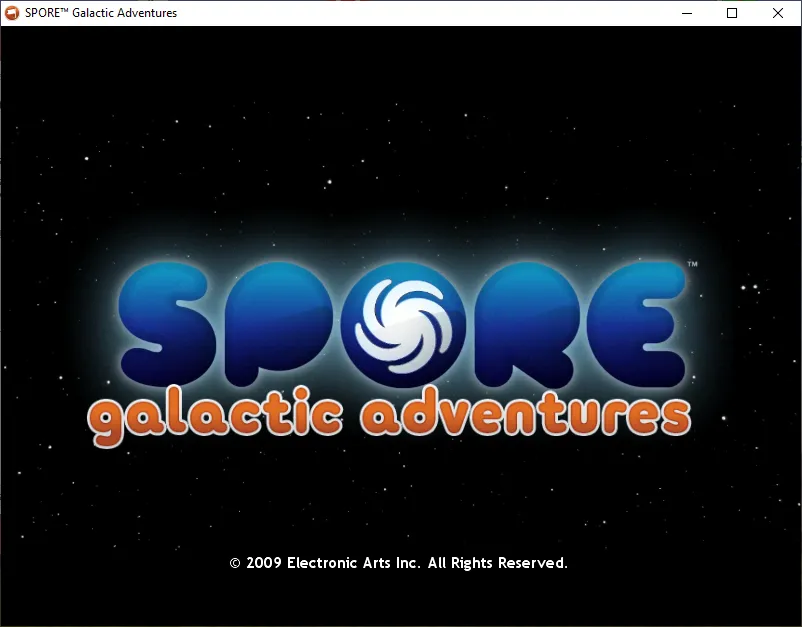The image size is (802, 627).
Task: Minimize the SPORE Galactic Adventures window
Action: coord(687,13)
